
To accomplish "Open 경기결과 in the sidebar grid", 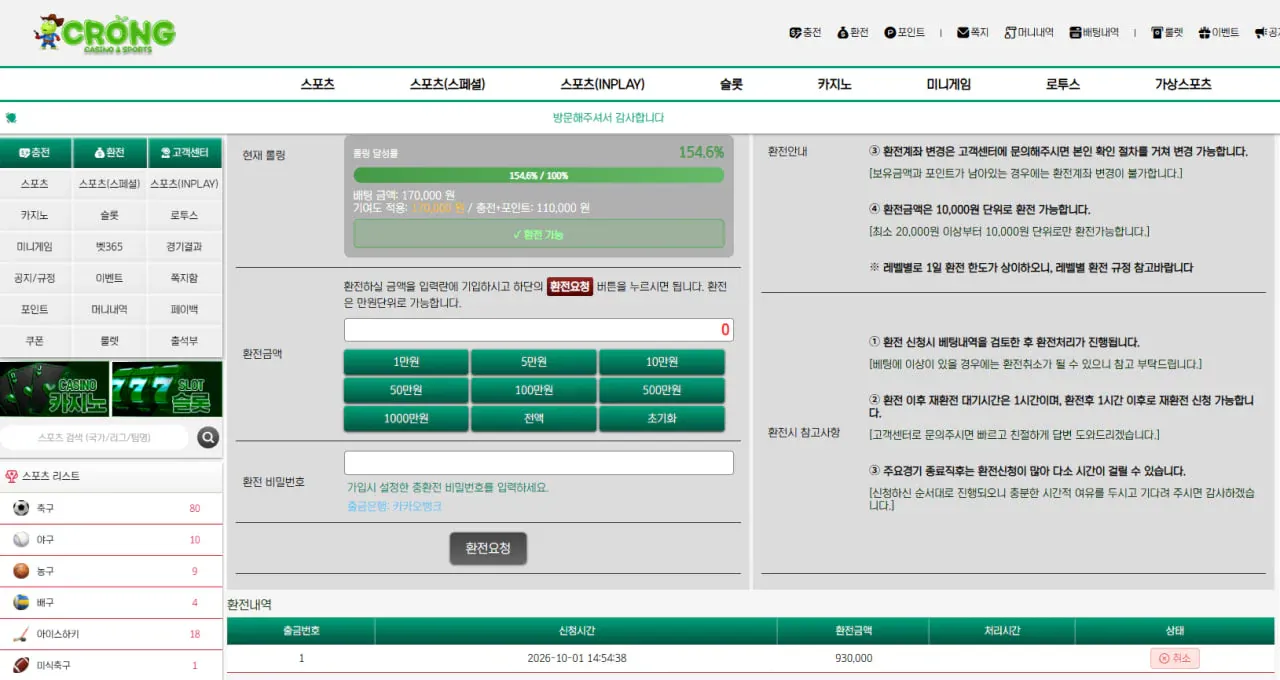I will pos(184,246).
